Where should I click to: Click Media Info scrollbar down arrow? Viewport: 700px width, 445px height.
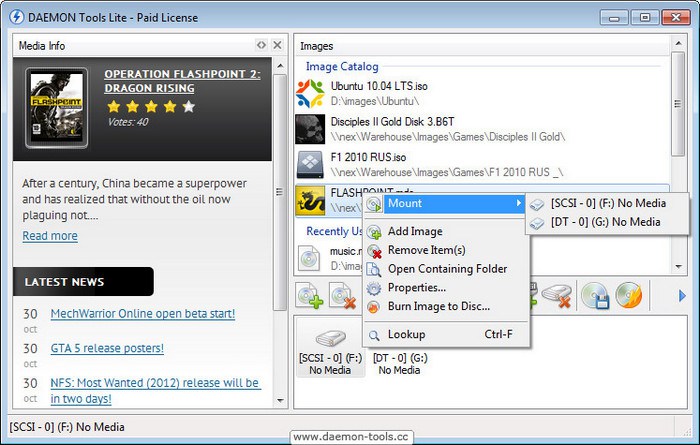[280, 400]
